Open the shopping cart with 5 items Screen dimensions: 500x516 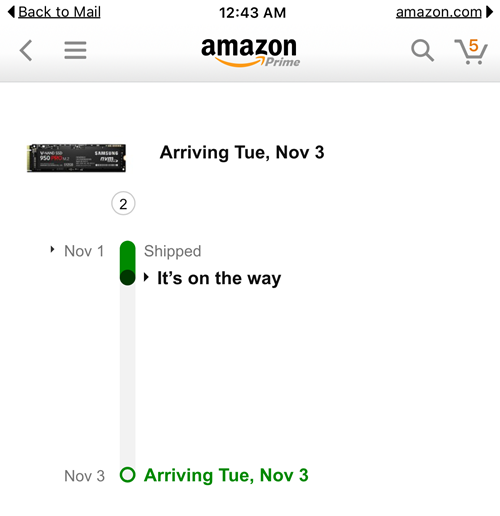click(471, 51)
